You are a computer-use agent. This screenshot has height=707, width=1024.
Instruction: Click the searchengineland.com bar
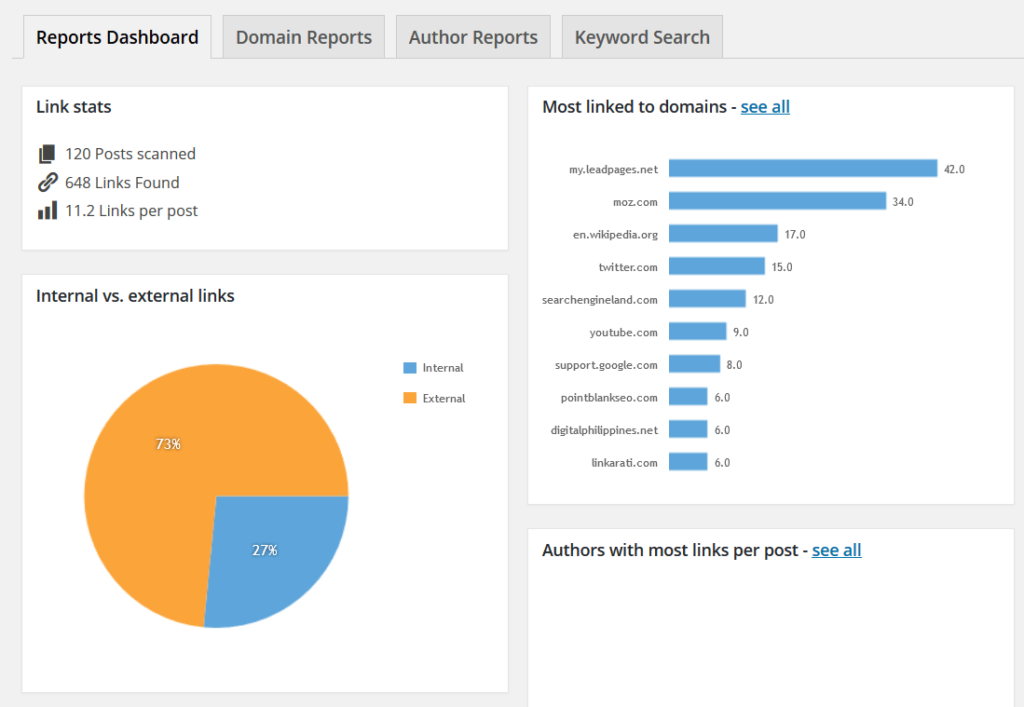[707, 299]
